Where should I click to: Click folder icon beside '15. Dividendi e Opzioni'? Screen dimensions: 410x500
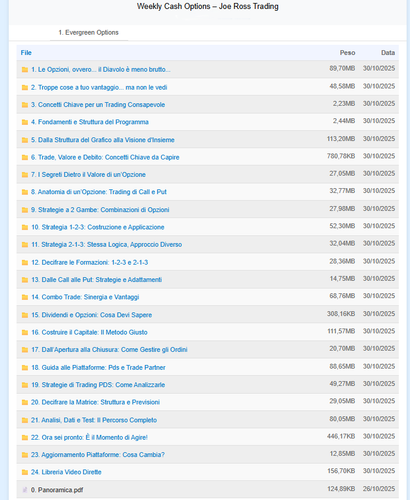[25, 315]
